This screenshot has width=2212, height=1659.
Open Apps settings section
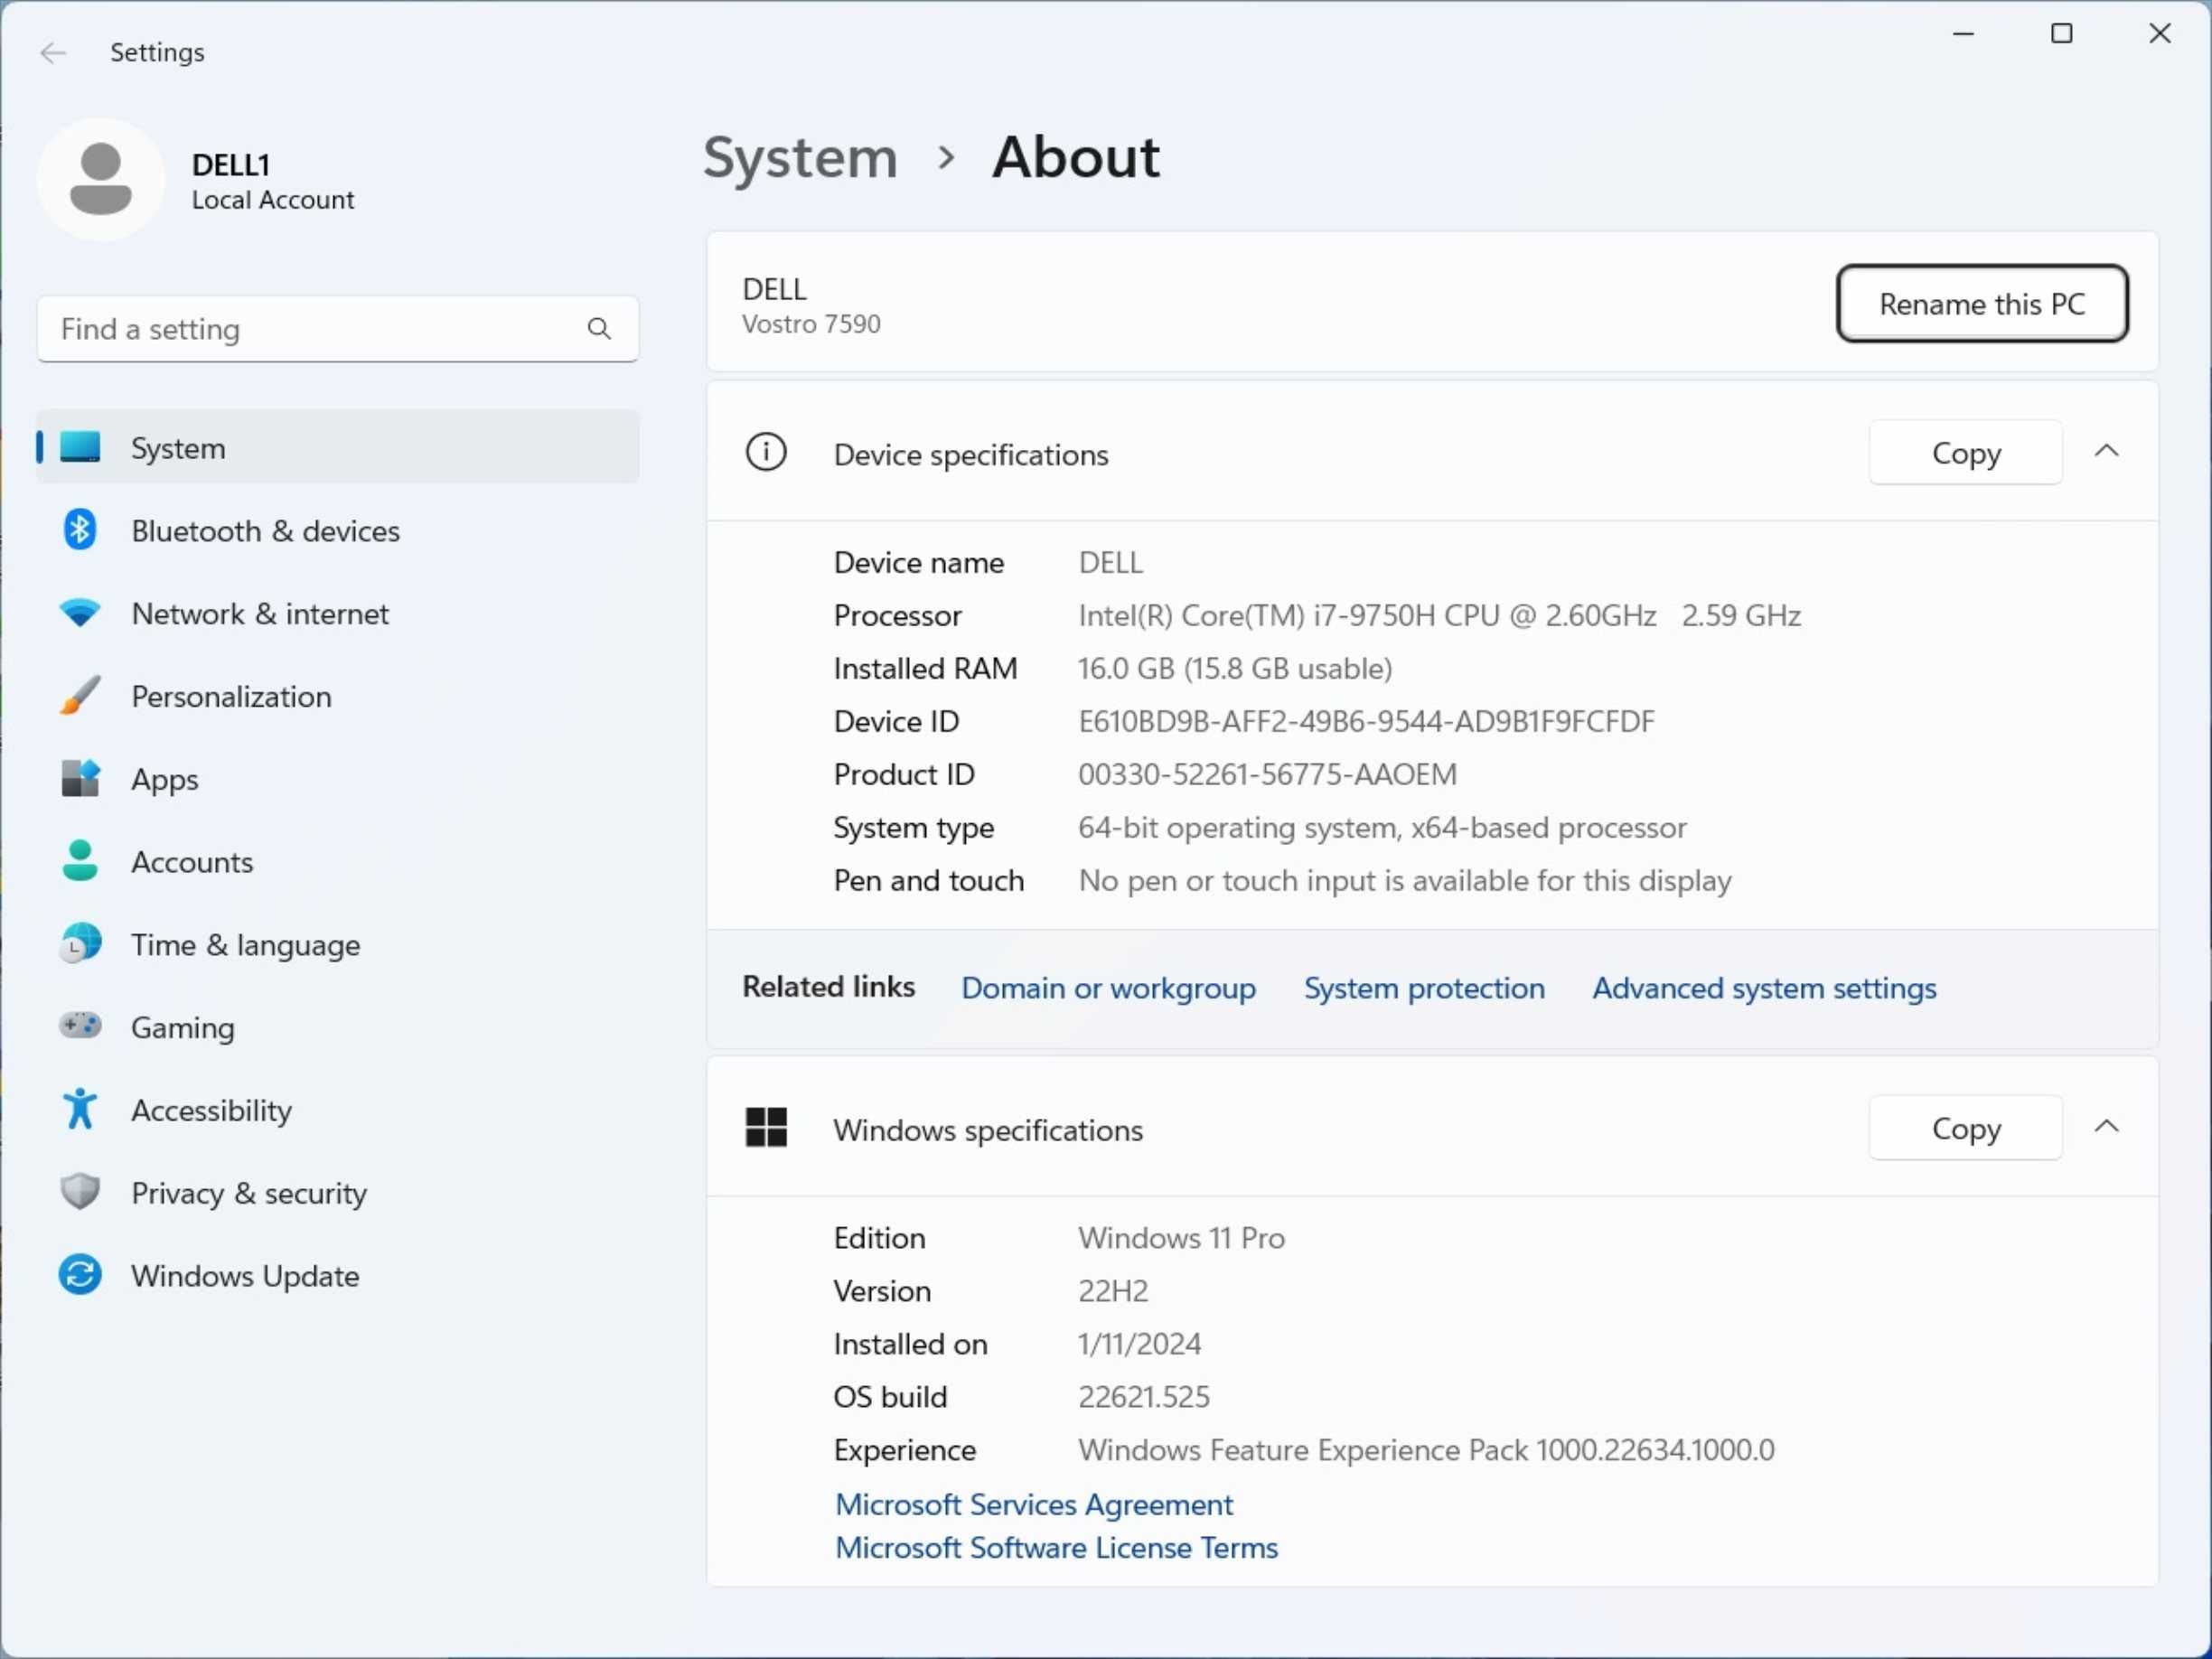click(164, 777)
